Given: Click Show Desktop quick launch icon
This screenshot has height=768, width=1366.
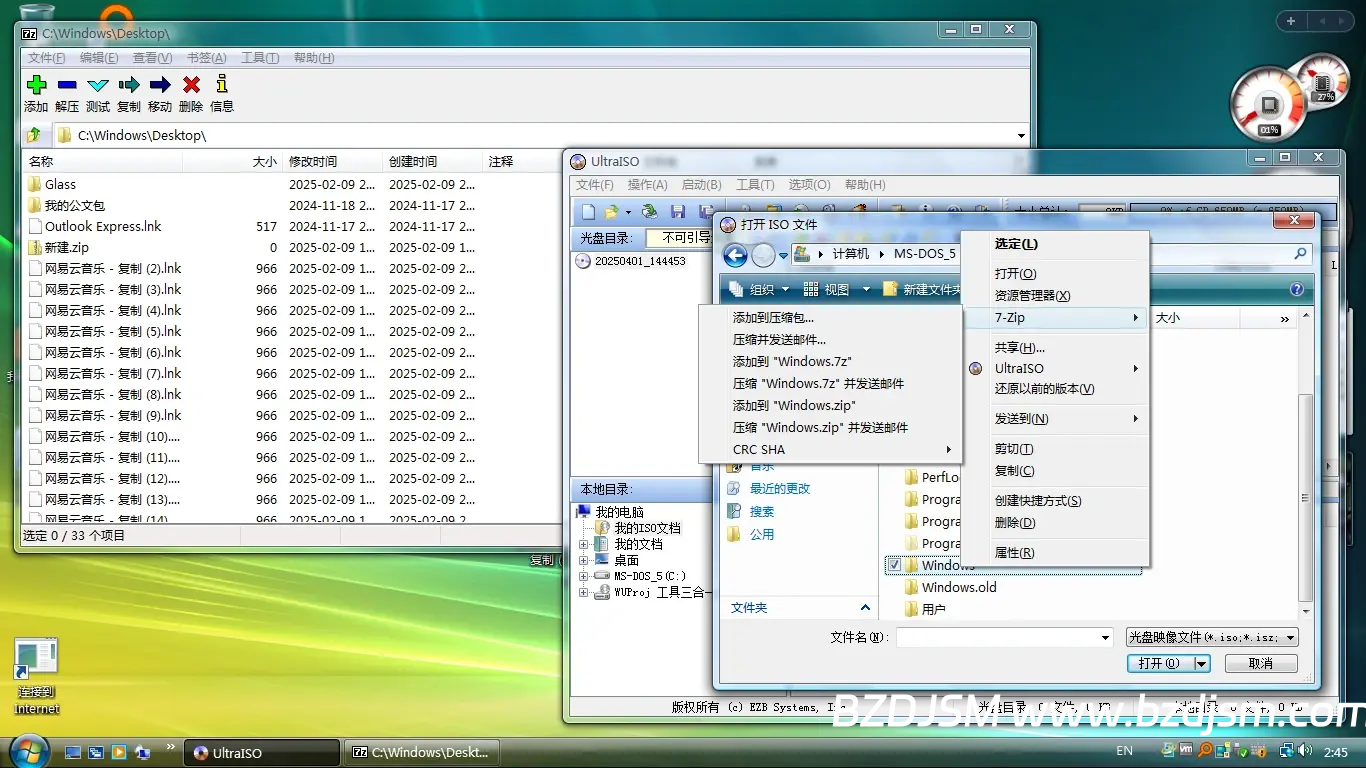Looking at the screenshot, I should click(73, 752).
